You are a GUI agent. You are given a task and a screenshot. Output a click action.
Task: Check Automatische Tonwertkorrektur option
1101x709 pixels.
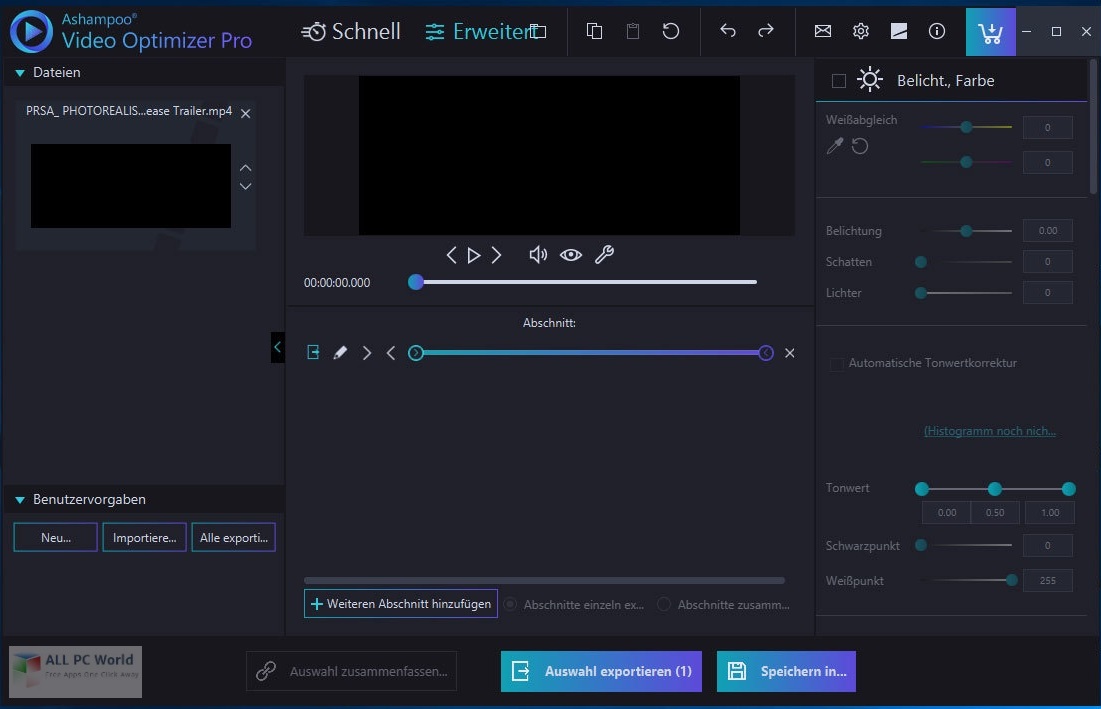pos(836,364)
